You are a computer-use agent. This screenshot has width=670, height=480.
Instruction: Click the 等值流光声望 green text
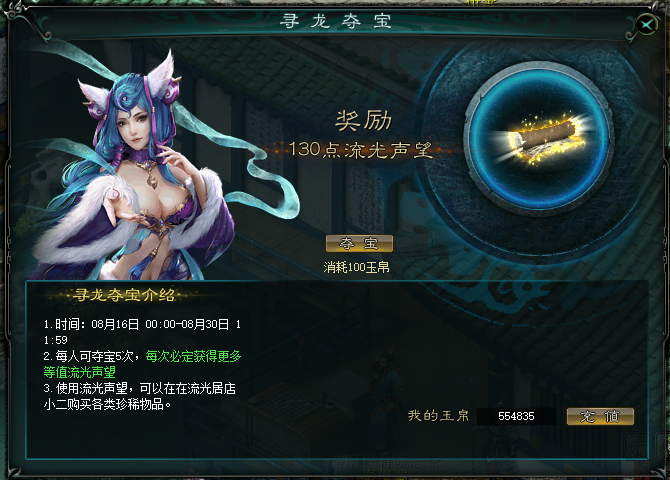pyautogui.click(x=79, y=372)
